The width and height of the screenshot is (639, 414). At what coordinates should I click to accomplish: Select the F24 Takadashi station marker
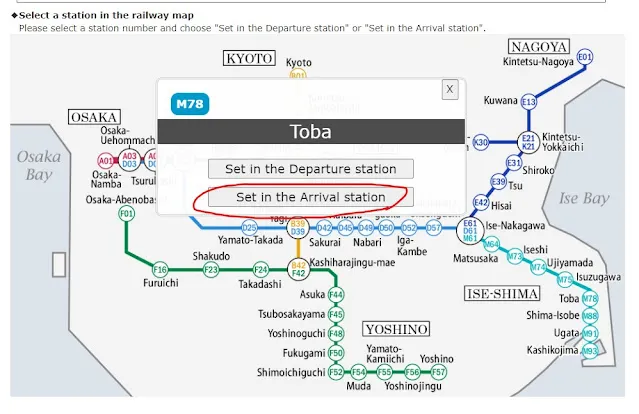click(261, 270)
